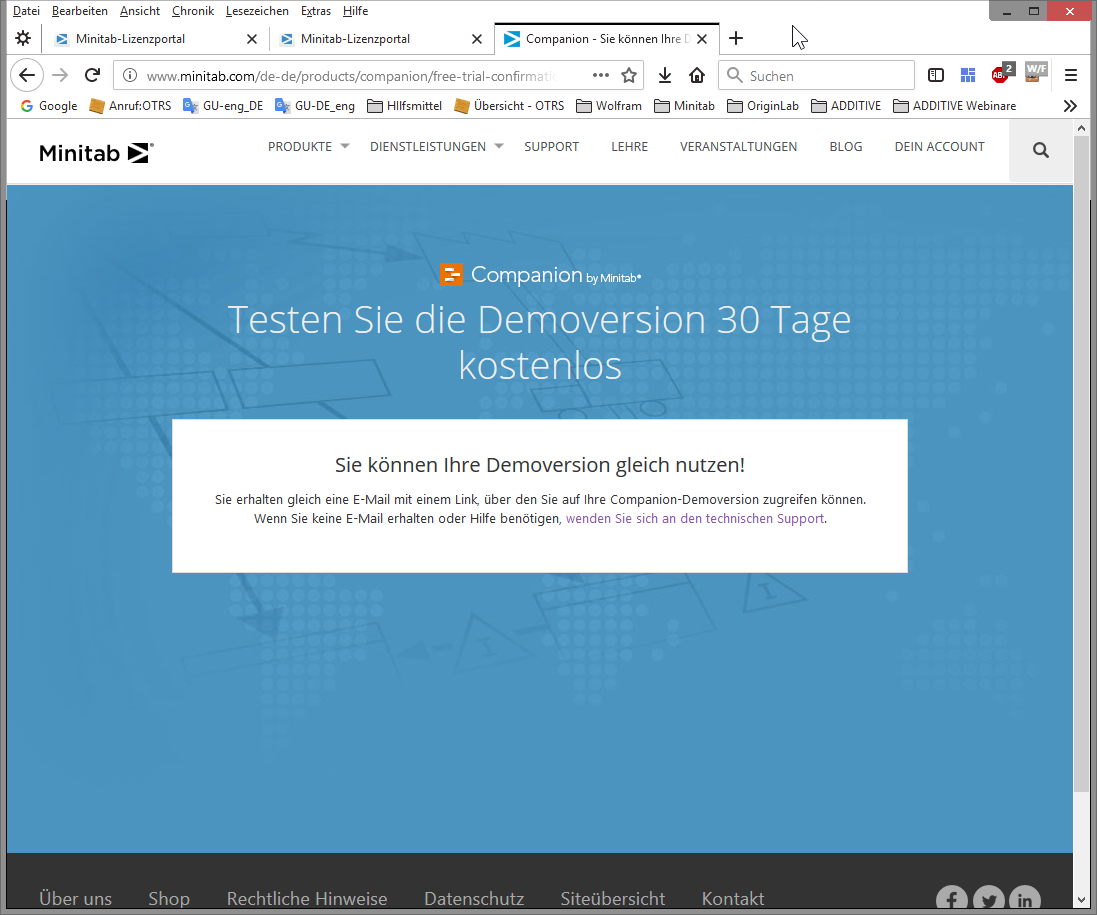Open the Google bookmark

[x=49, y=106]
